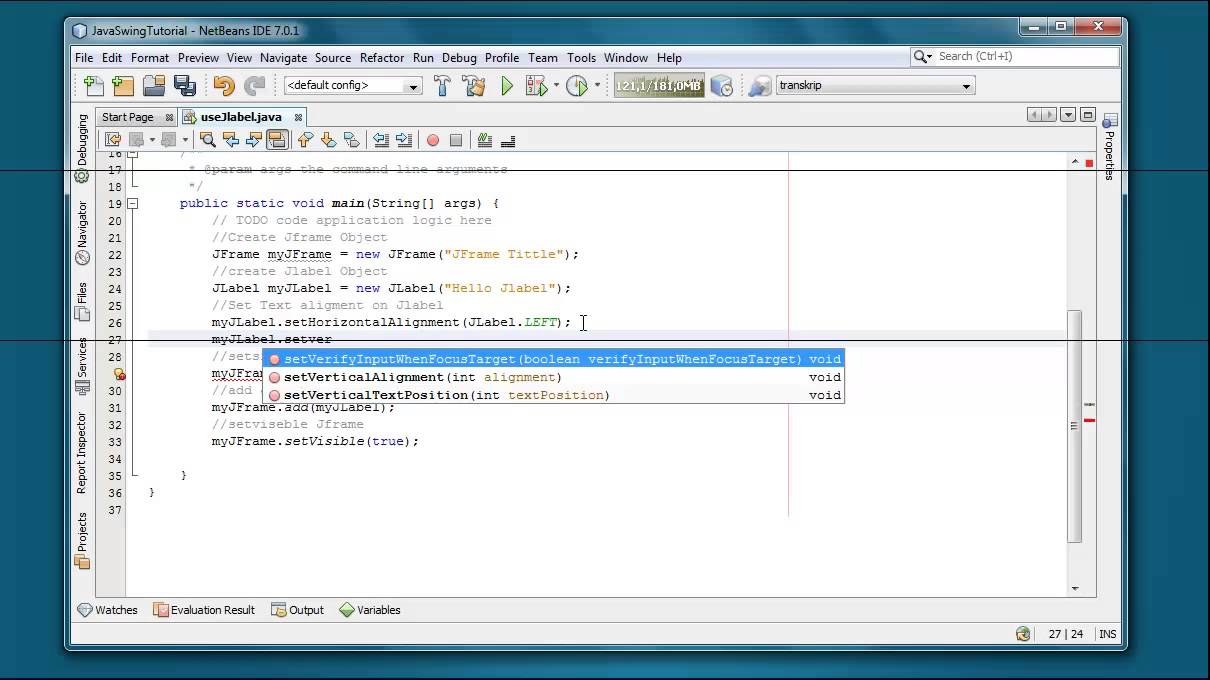Find selection with the magnifier icon
The image size is (1210, 680).
coord(208,140)
